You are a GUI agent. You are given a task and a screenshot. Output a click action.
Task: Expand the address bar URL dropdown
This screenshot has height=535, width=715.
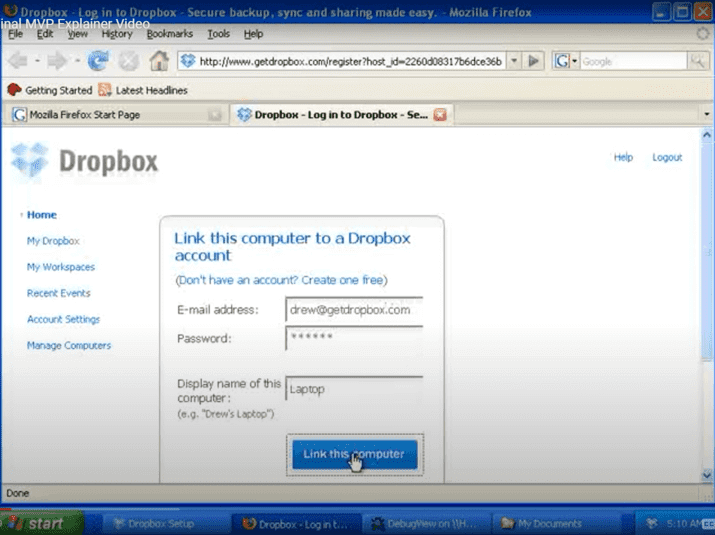point(514,61)
